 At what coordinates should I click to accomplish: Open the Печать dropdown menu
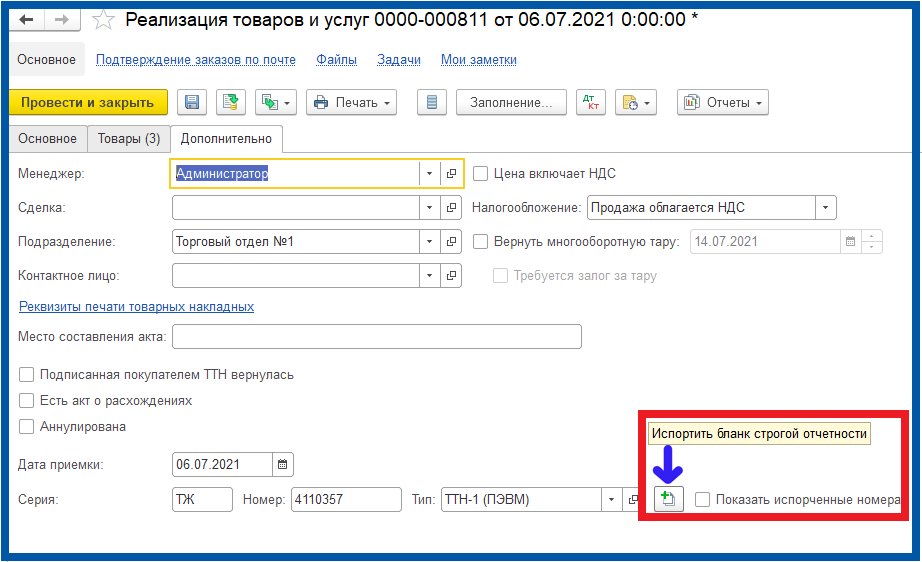tap(350, 103)
